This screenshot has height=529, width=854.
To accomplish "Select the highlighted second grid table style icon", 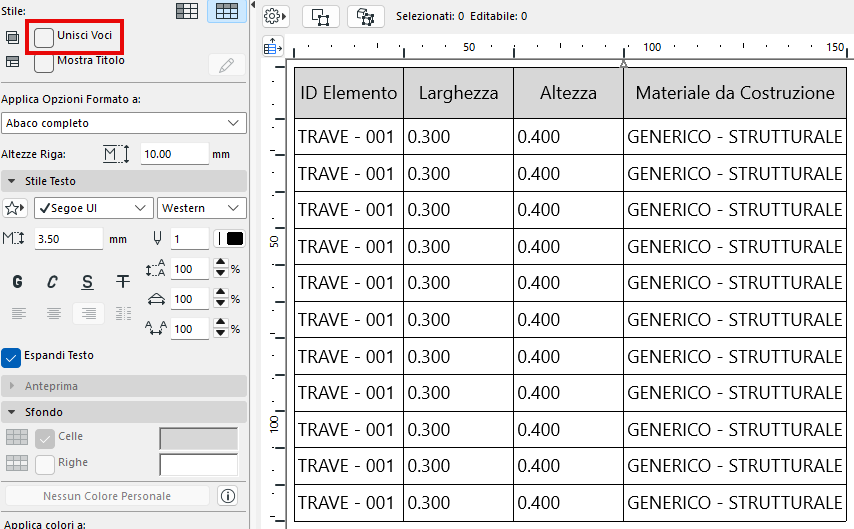I will point(227,11).
